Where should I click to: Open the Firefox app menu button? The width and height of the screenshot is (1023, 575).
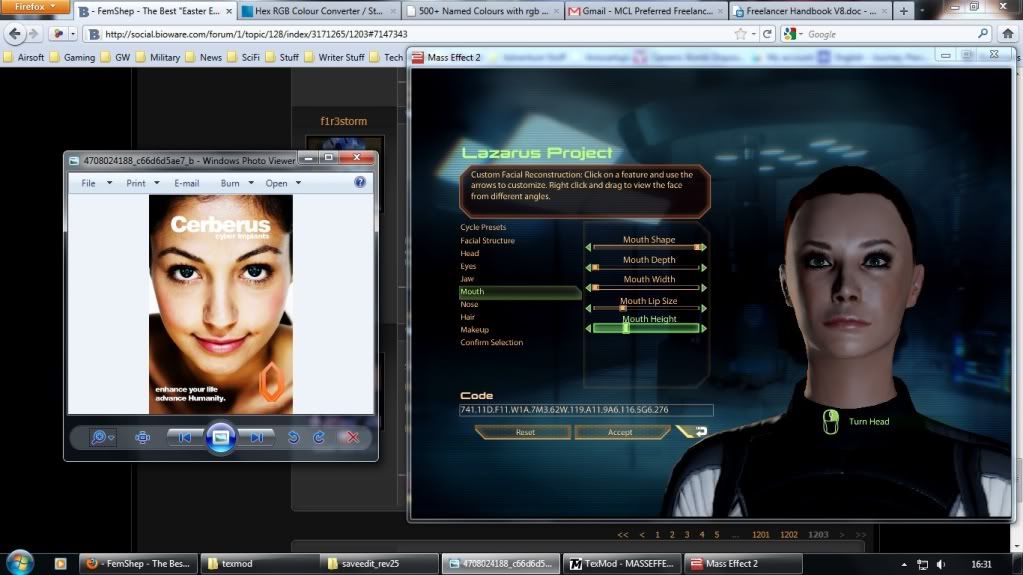point(35,7)
